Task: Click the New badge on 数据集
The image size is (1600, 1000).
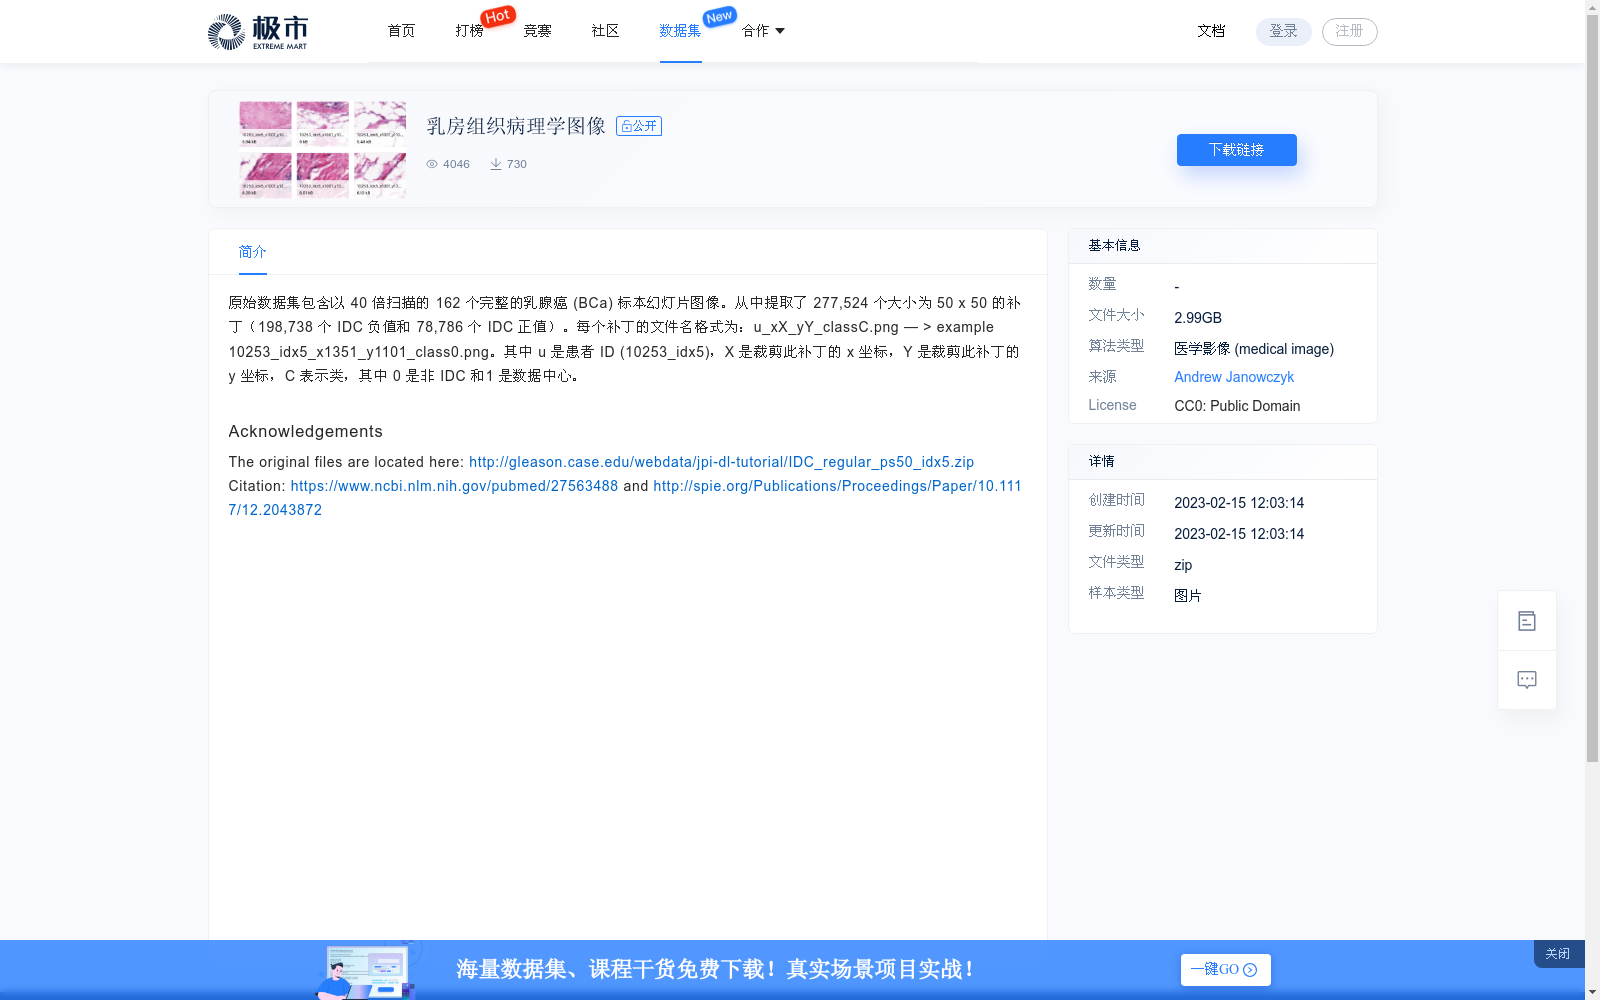Action: (x=719, y=17)
